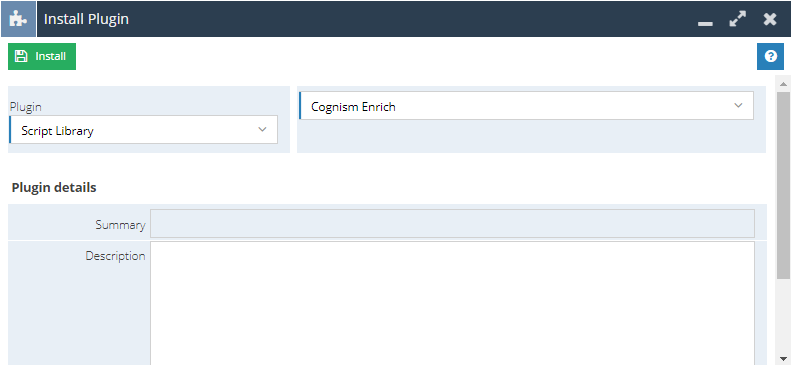Click the puzzle piece plugin icon
The height and width of the screenshot is (365, 792).
(x=18, y=19)
